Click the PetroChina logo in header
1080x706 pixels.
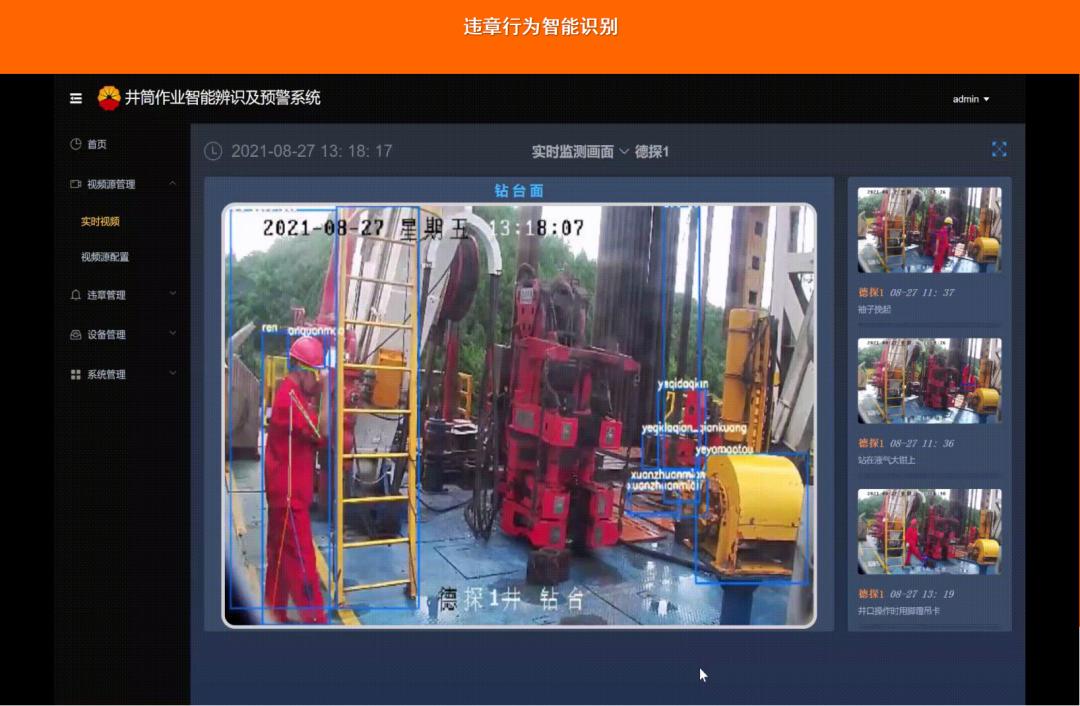(x=109, y=98)
